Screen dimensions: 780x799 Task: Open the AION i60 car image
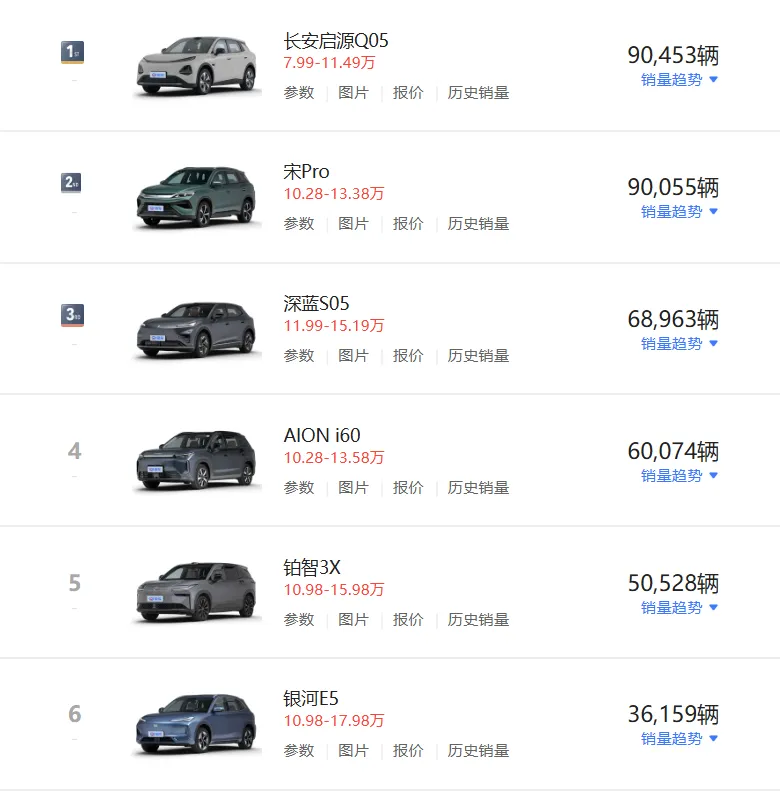[x=197, y=461]
